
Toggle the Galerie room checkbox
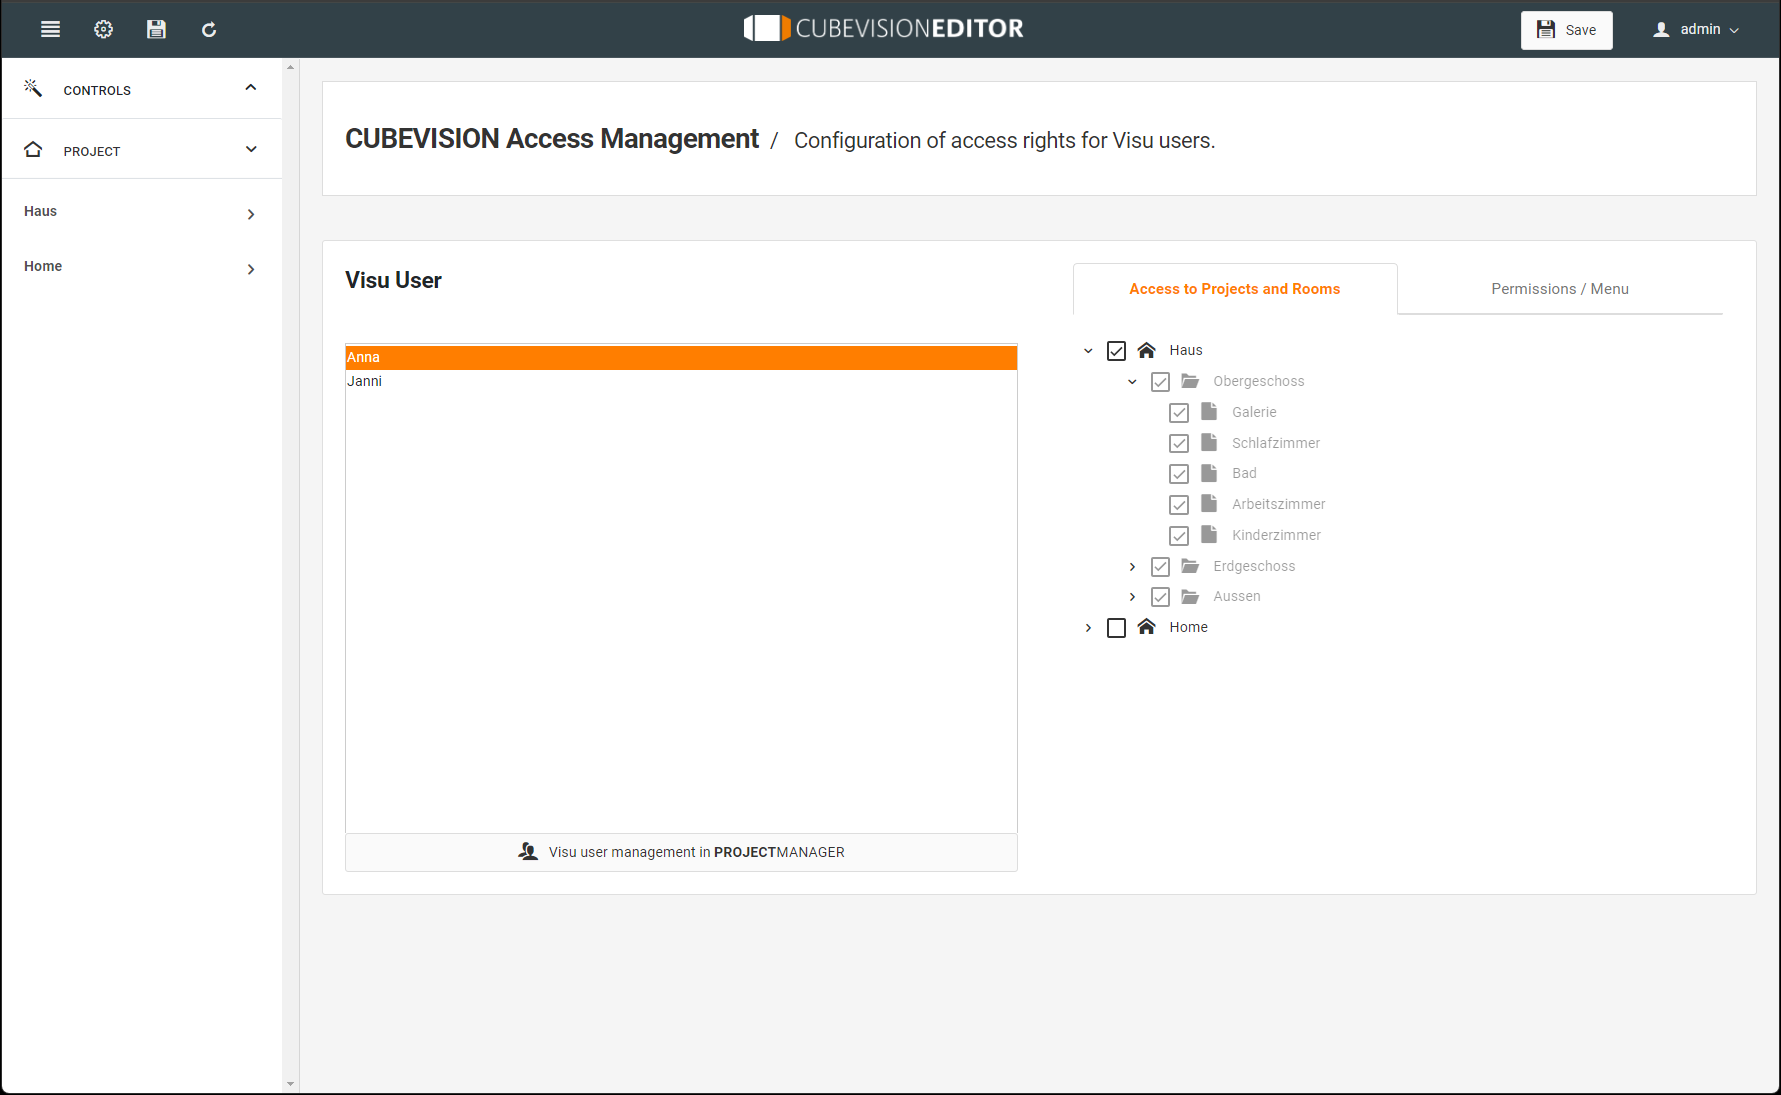1179,413
